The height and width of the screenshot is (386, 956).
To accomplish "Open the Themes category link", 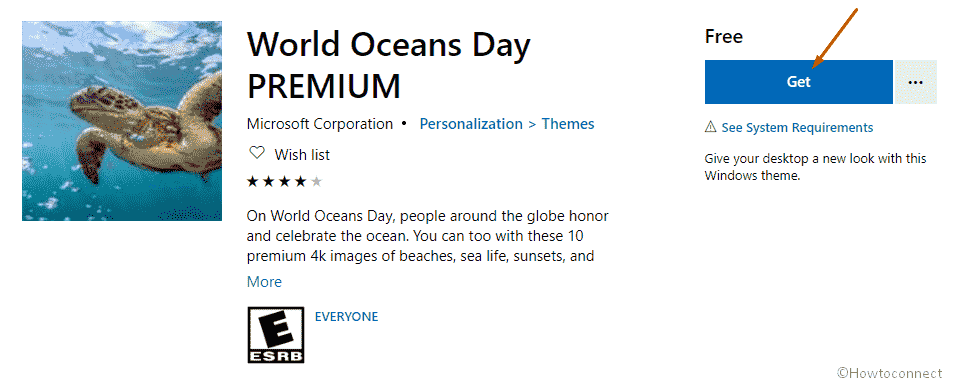I will coord(568,124).
